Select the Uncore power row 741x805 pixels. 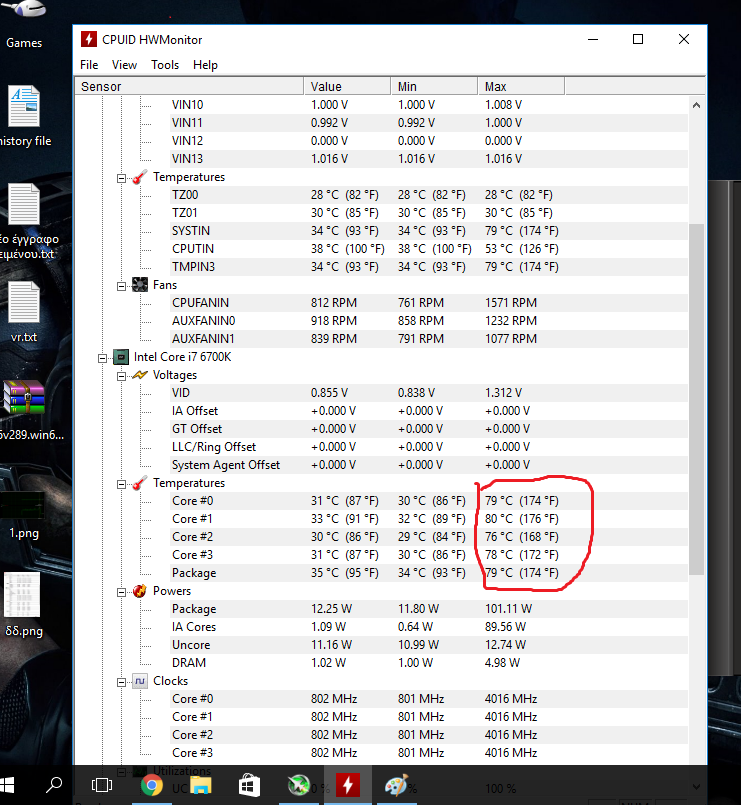pos(380,645)
